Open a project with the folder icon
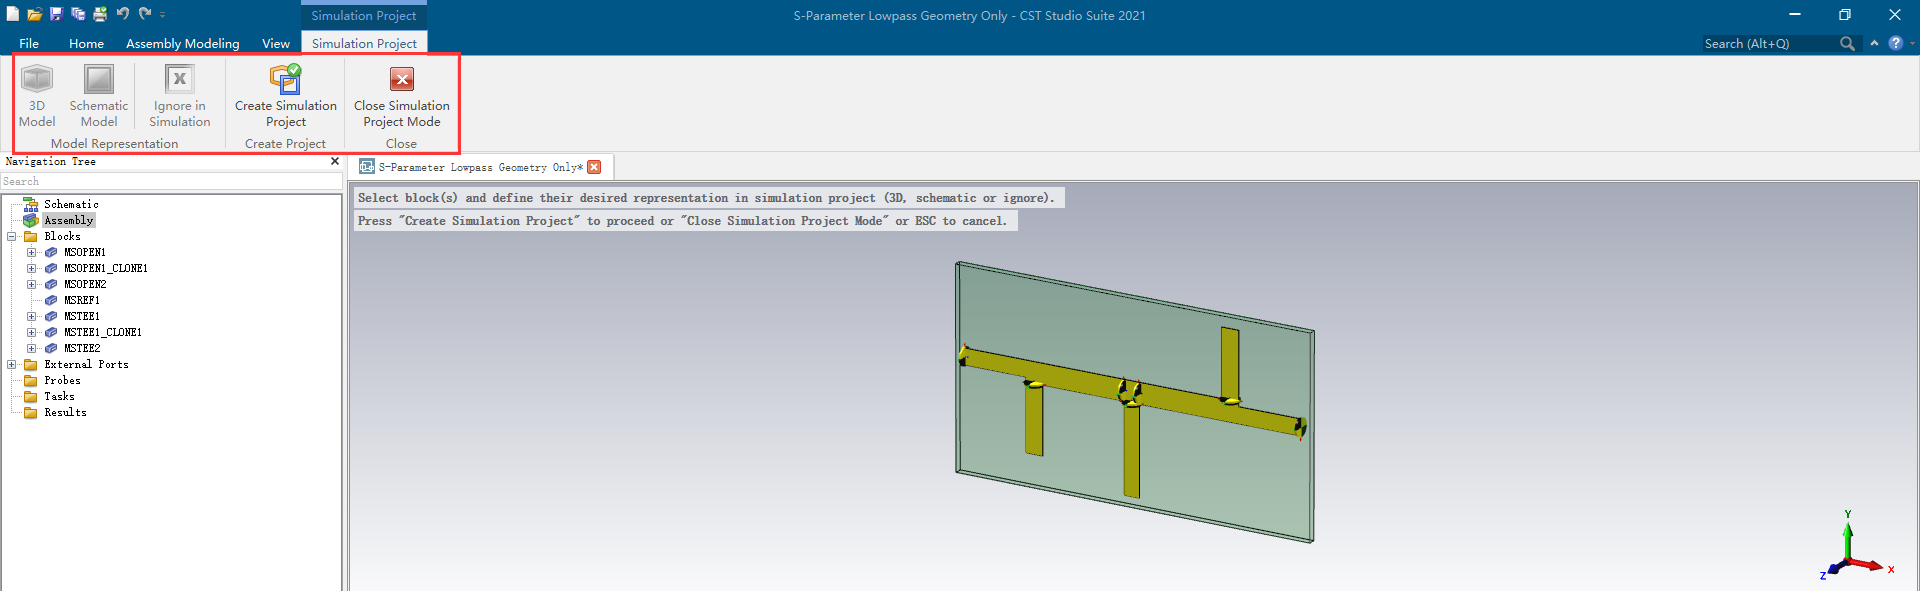This screenshot has width=1920, height=591. coord(34,14)
